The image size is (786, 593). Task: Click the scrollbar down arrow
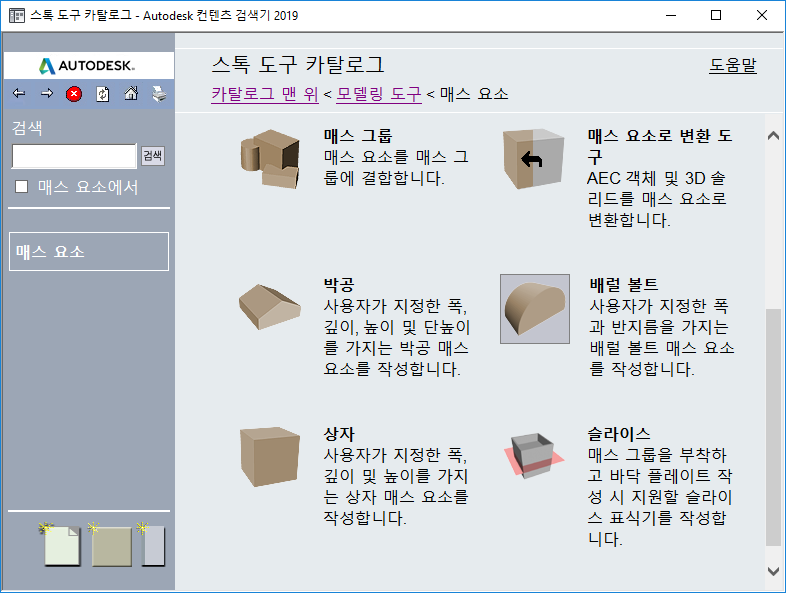(773, 571)
